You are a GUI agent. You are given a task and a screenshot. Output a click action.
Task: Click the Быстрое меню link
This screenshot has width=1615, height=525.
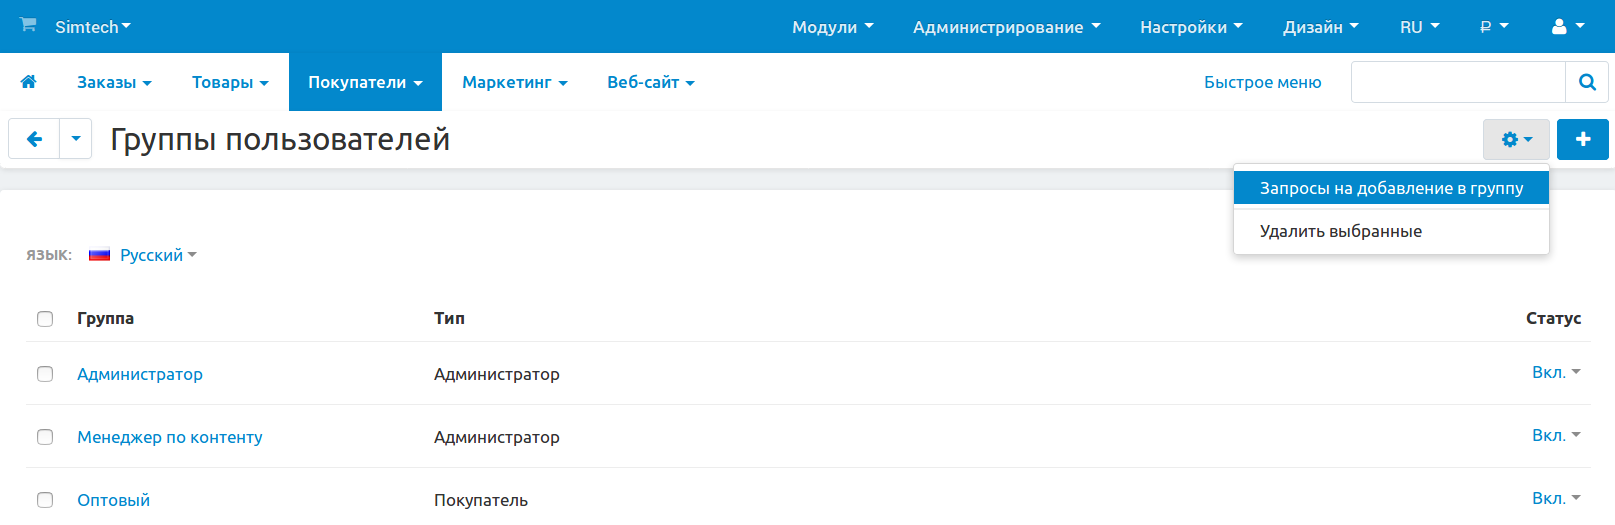(x=1262, y=82)
